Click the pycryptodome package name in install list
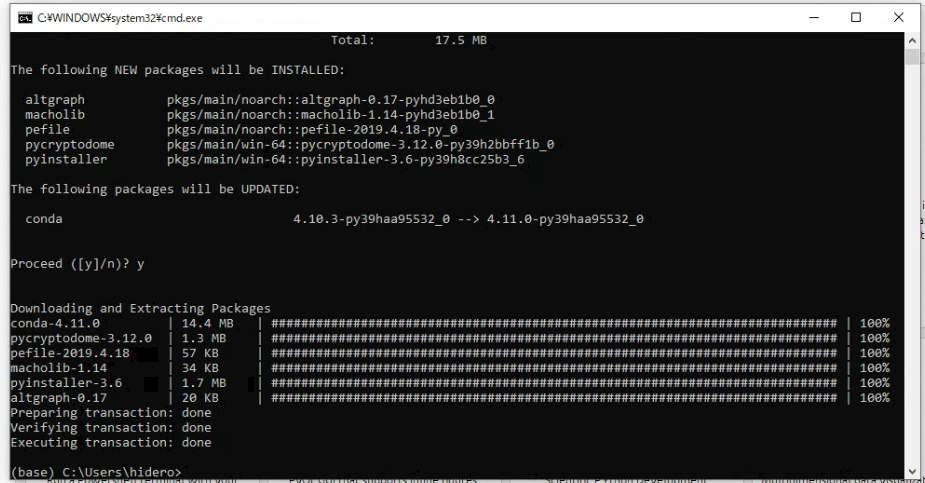Viewport: 925px width, 483px height. click(x=70, y=144)
